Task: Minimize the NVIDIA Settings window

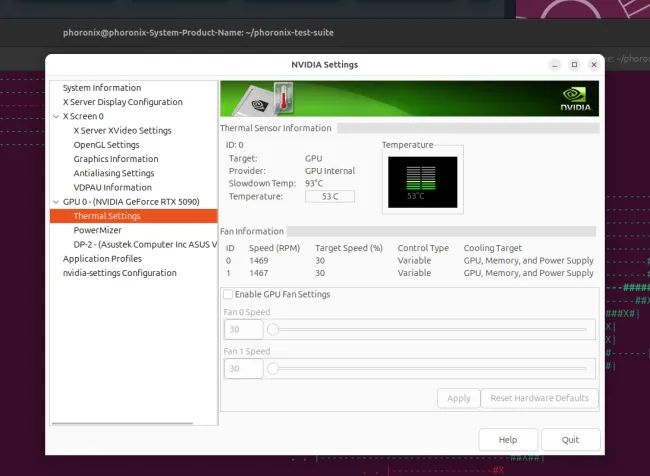Action: (x=553, y=65)
